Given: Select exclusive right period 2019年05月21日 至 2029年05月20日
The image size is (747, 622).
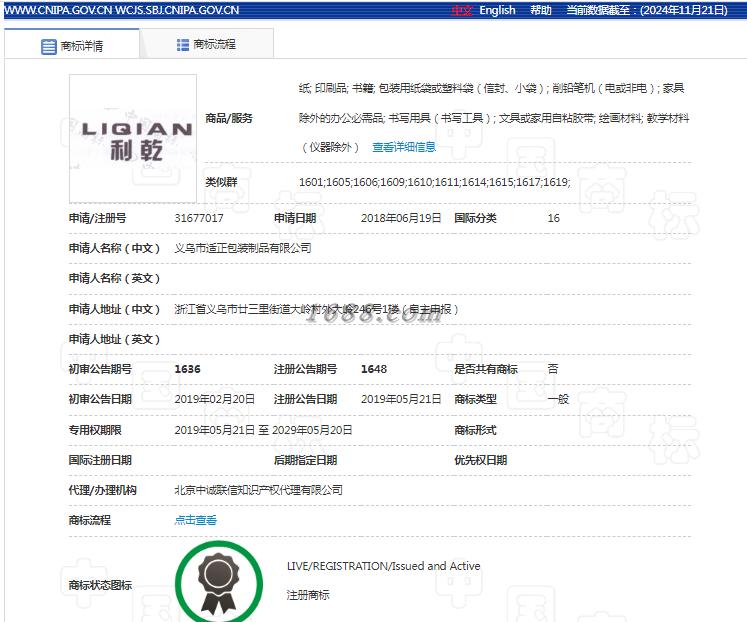Looking at the screenshot, I should [263, 430].
